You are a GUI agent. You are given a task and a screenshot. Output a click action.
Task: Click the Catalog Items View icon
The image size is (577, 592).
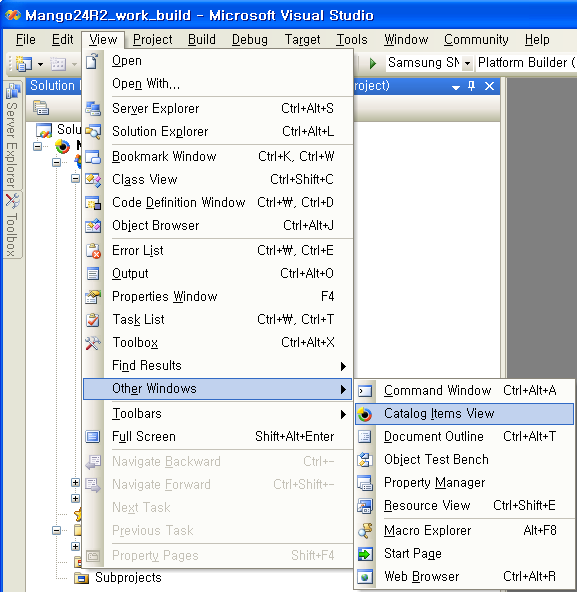click(365, 414)
